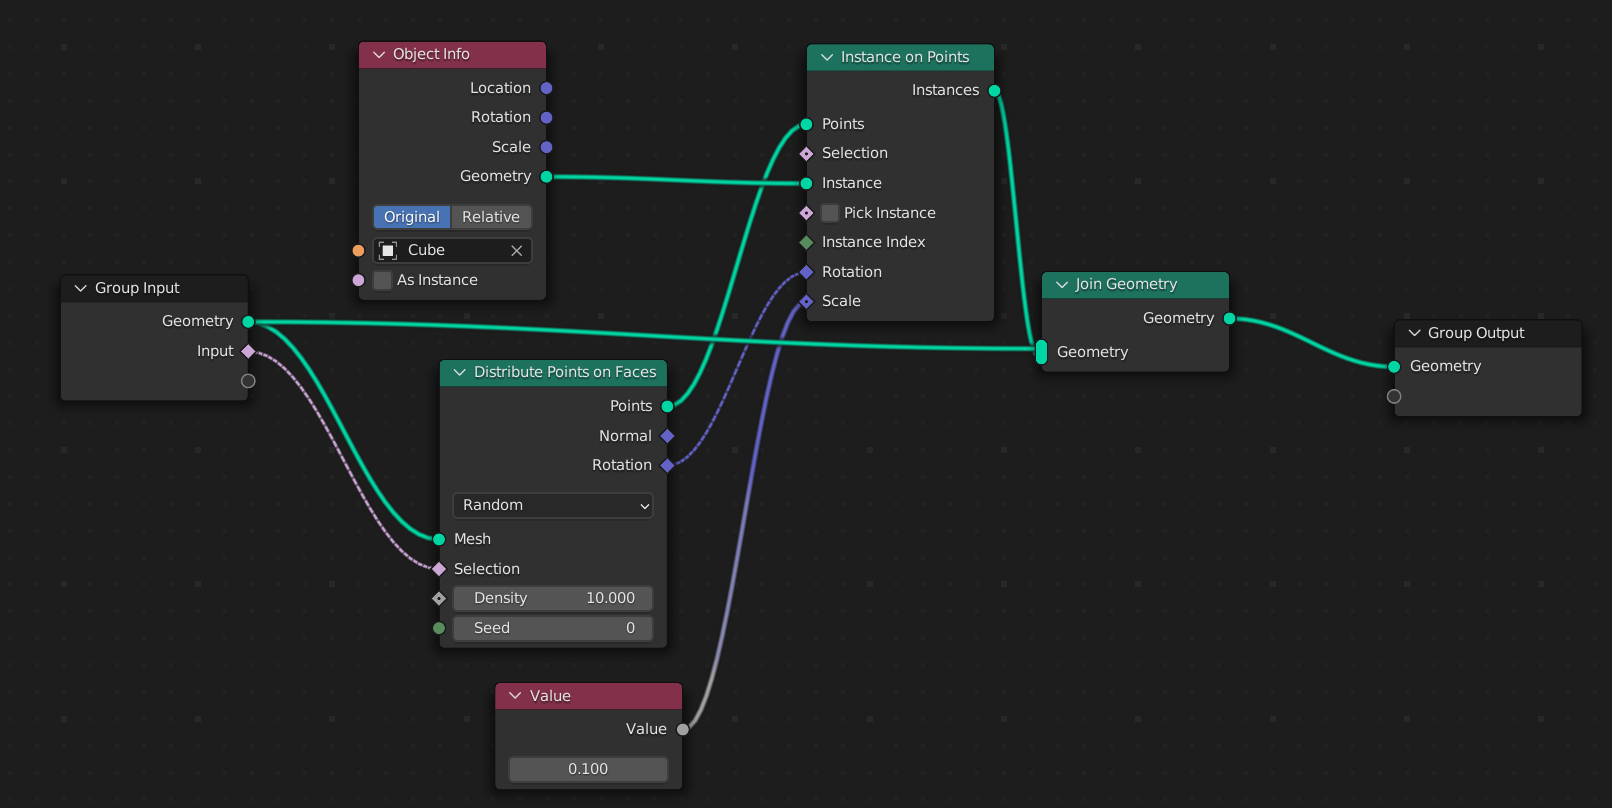Click the As Instance input socket
Viewport: 1612px width, 808px height.
pos(359,280)
